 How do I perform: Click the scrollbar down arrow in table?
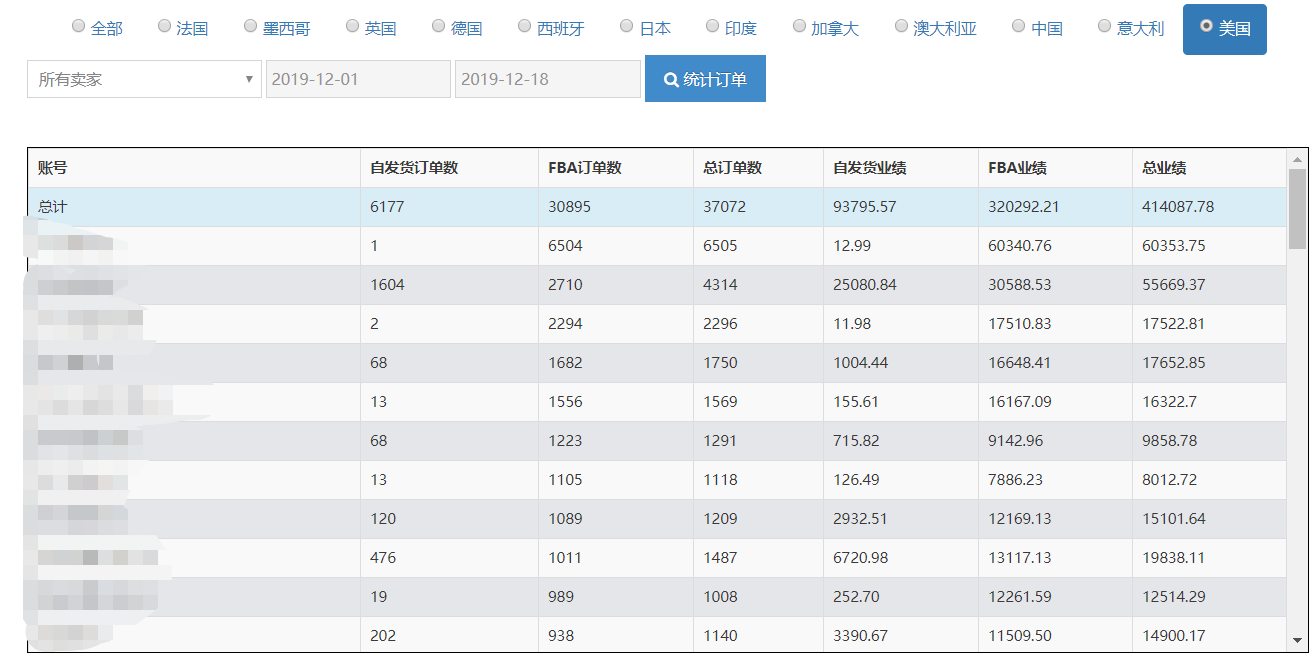click(x=1297, y=640)
